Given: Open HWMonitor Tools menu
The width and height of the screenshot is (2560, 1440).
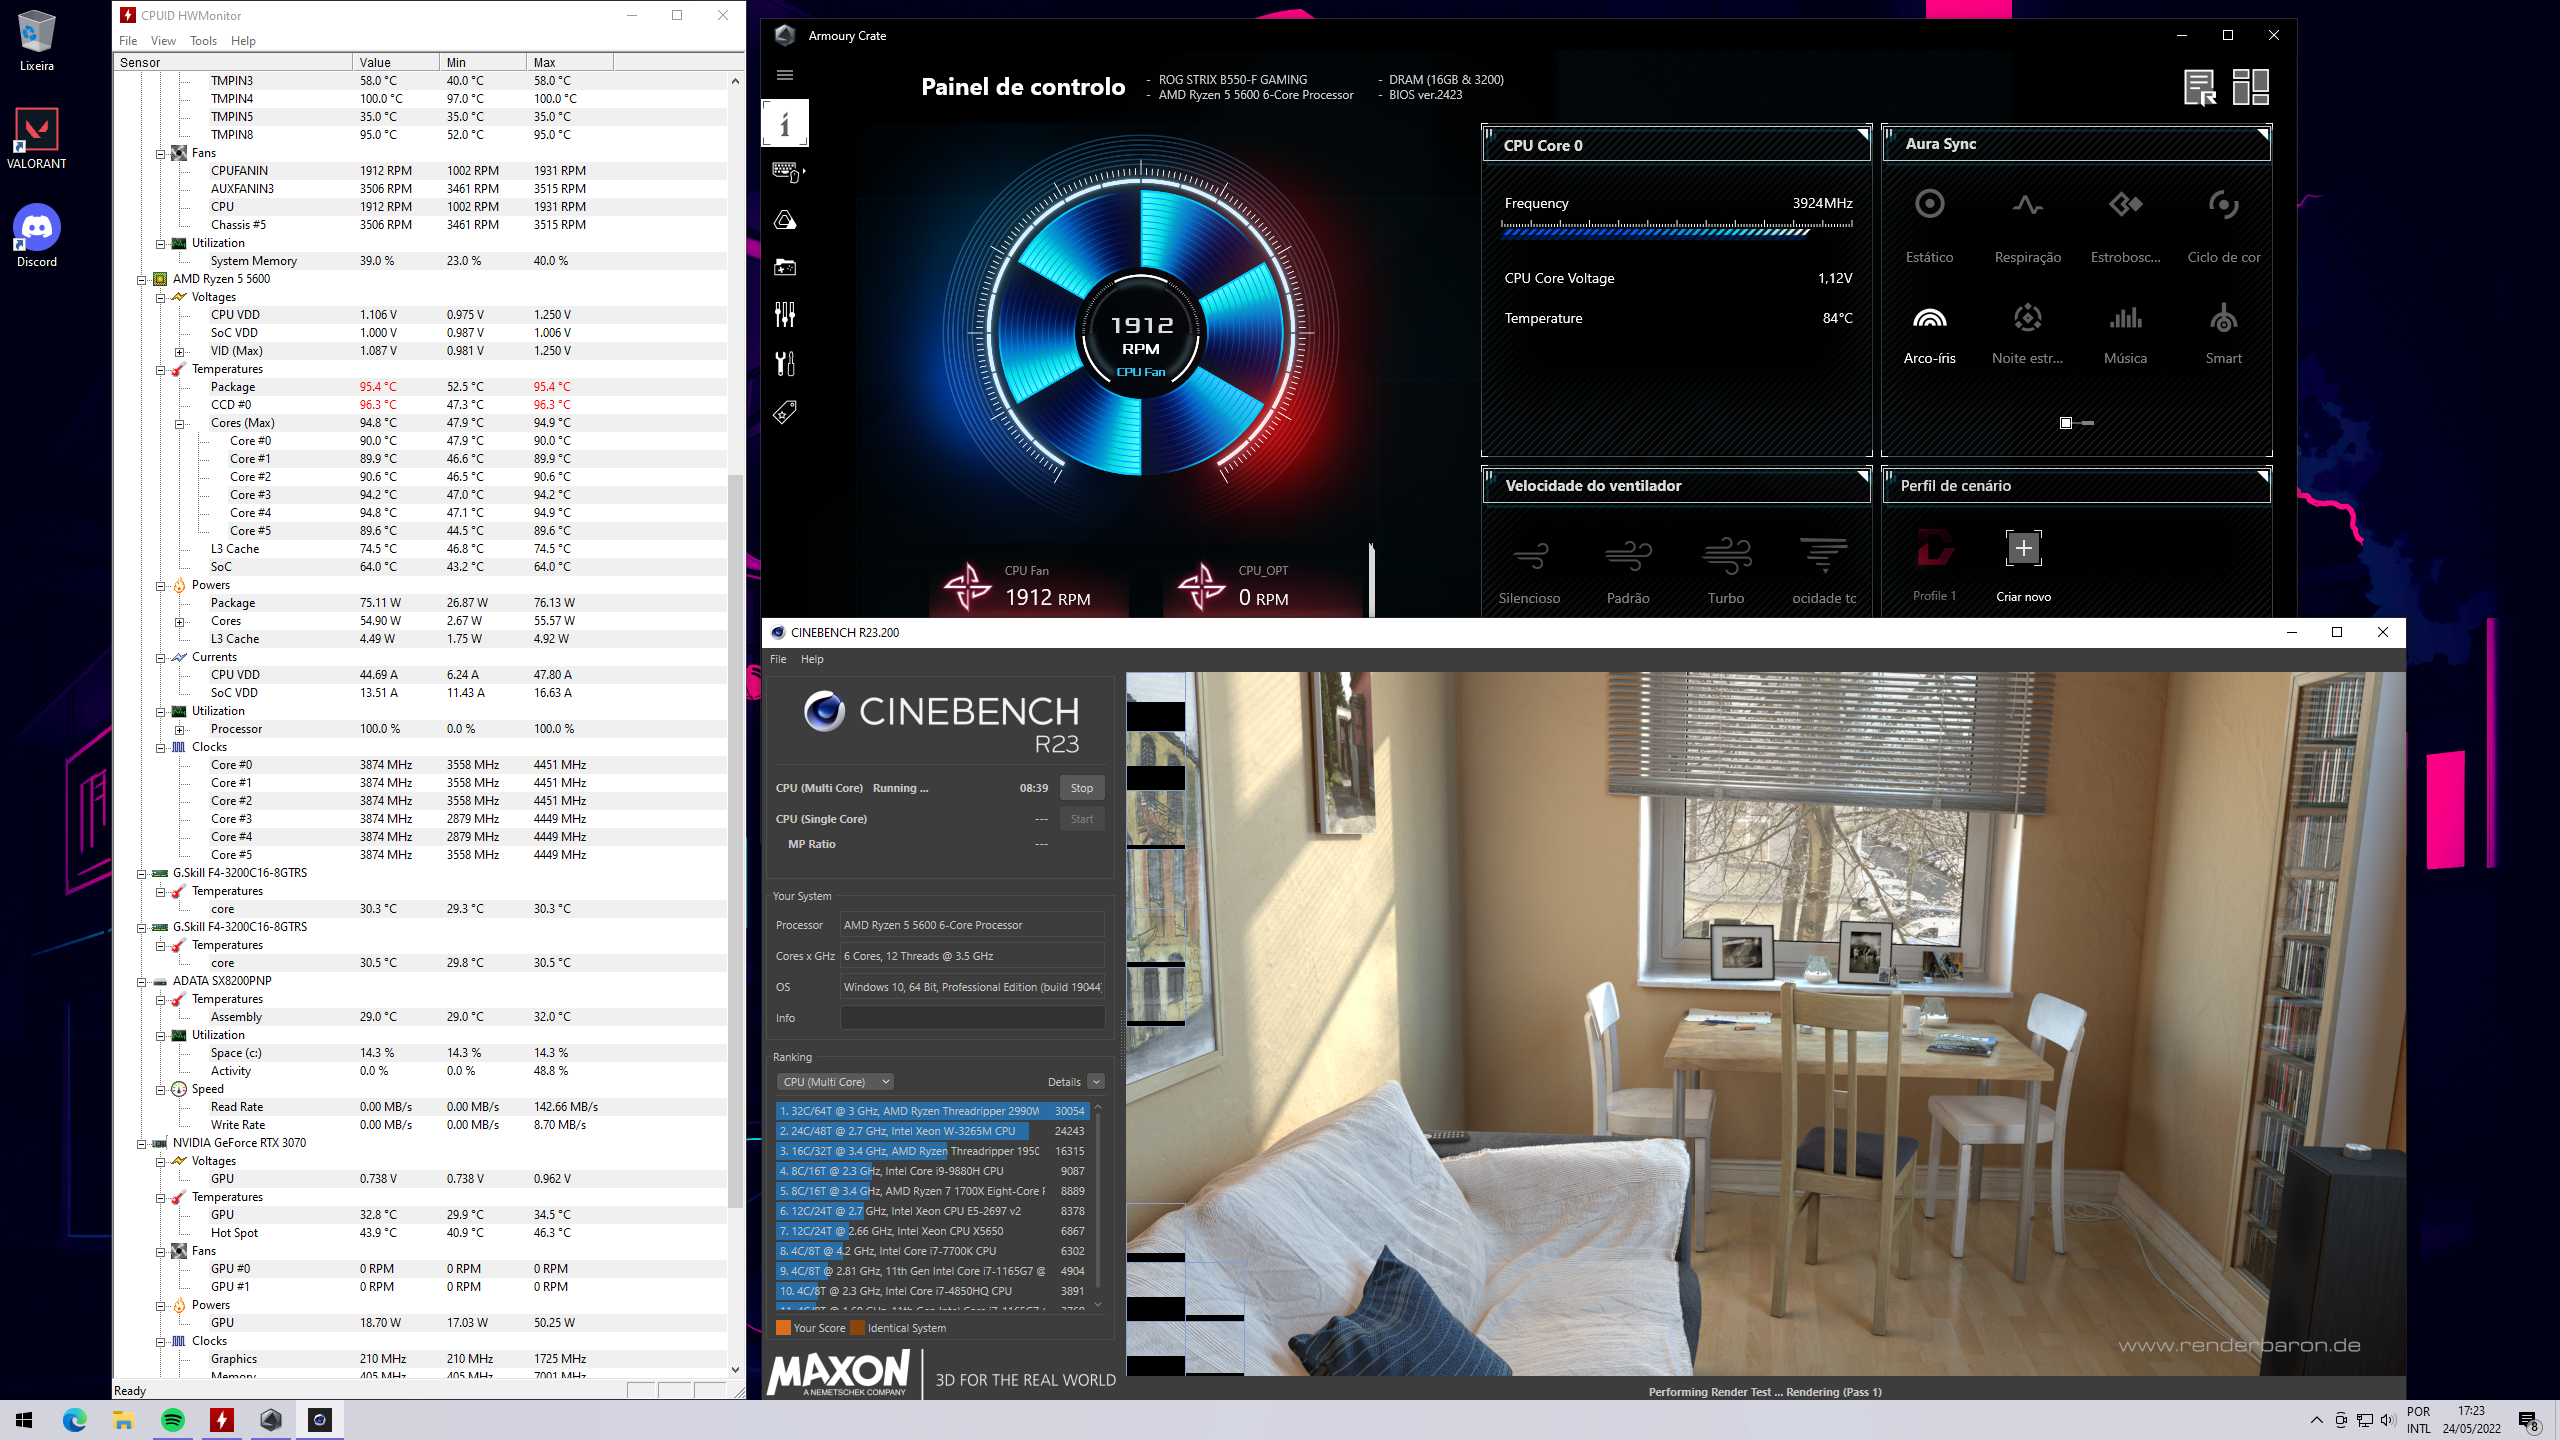Looking at the screenshot, I should click(203, 41).
